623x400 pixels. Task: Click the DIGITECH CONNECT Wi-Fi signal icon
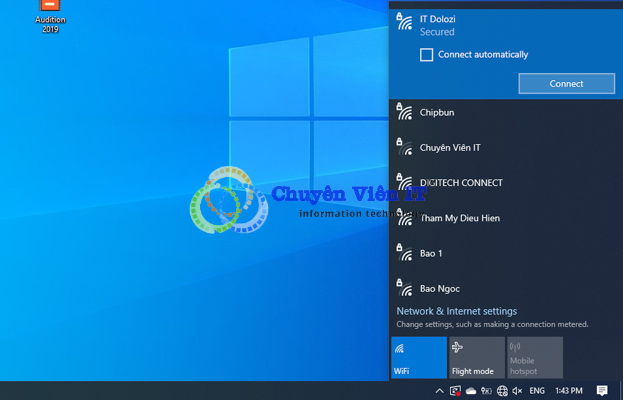[x=404, y=183]
